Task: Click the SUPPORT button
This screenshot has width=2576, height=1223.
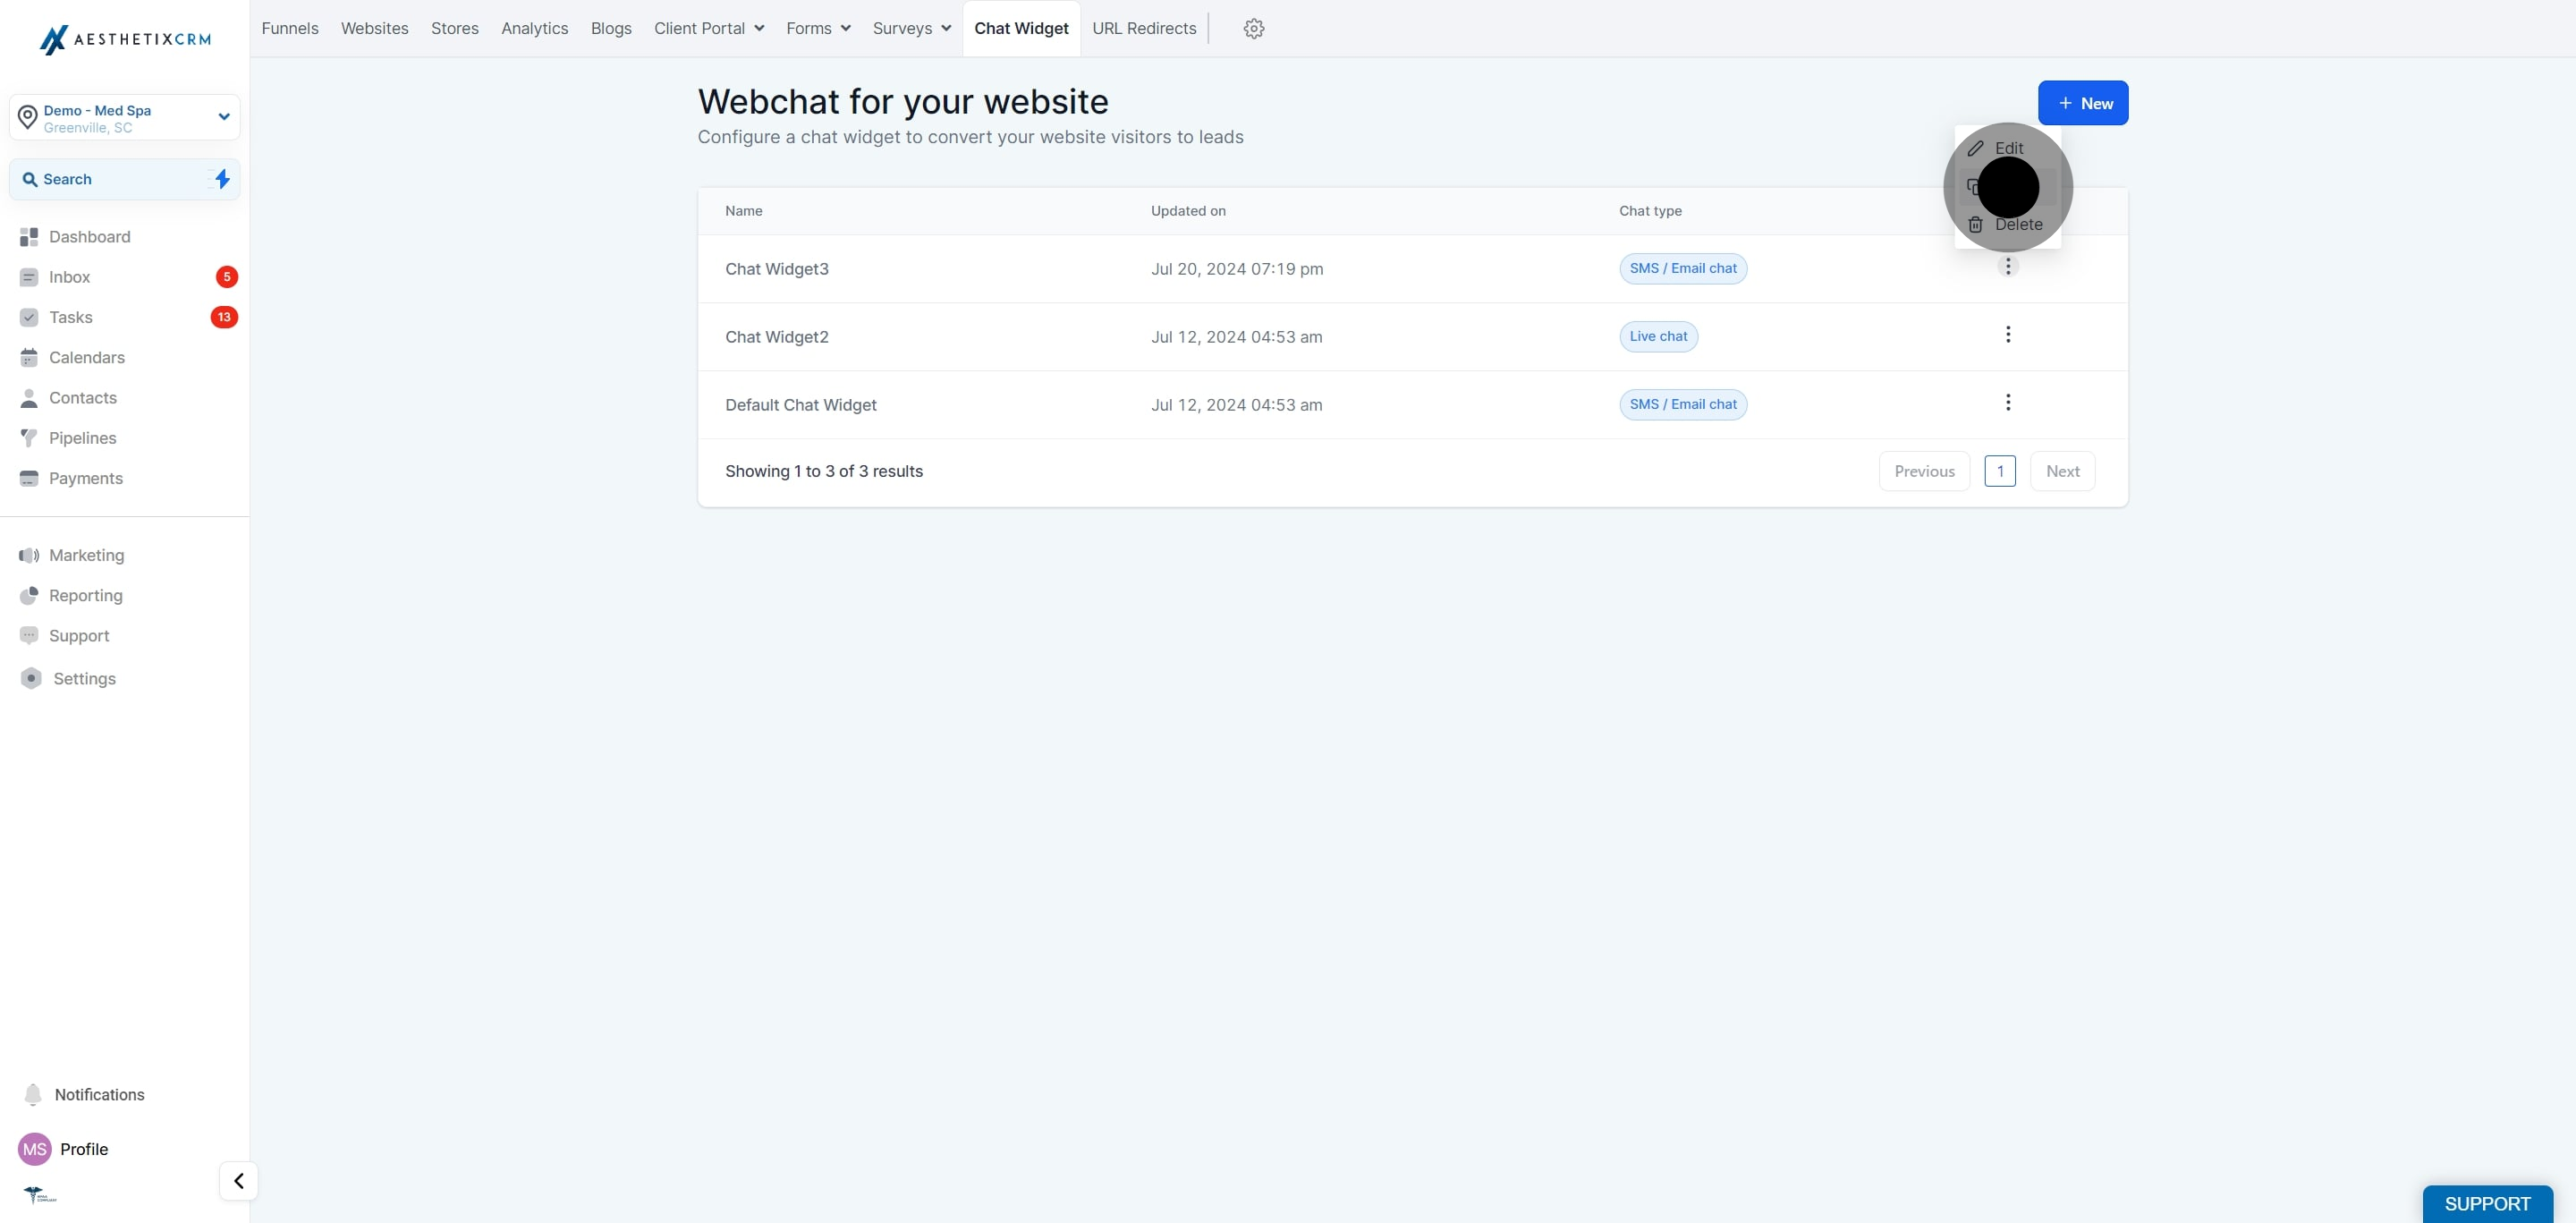Action: point(2487,1204)
